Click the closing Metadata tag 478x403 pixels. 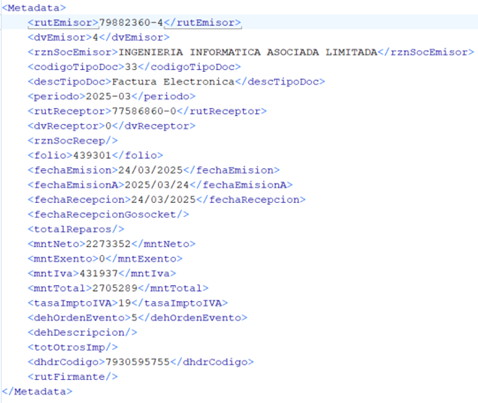click(x=37, y=391)
